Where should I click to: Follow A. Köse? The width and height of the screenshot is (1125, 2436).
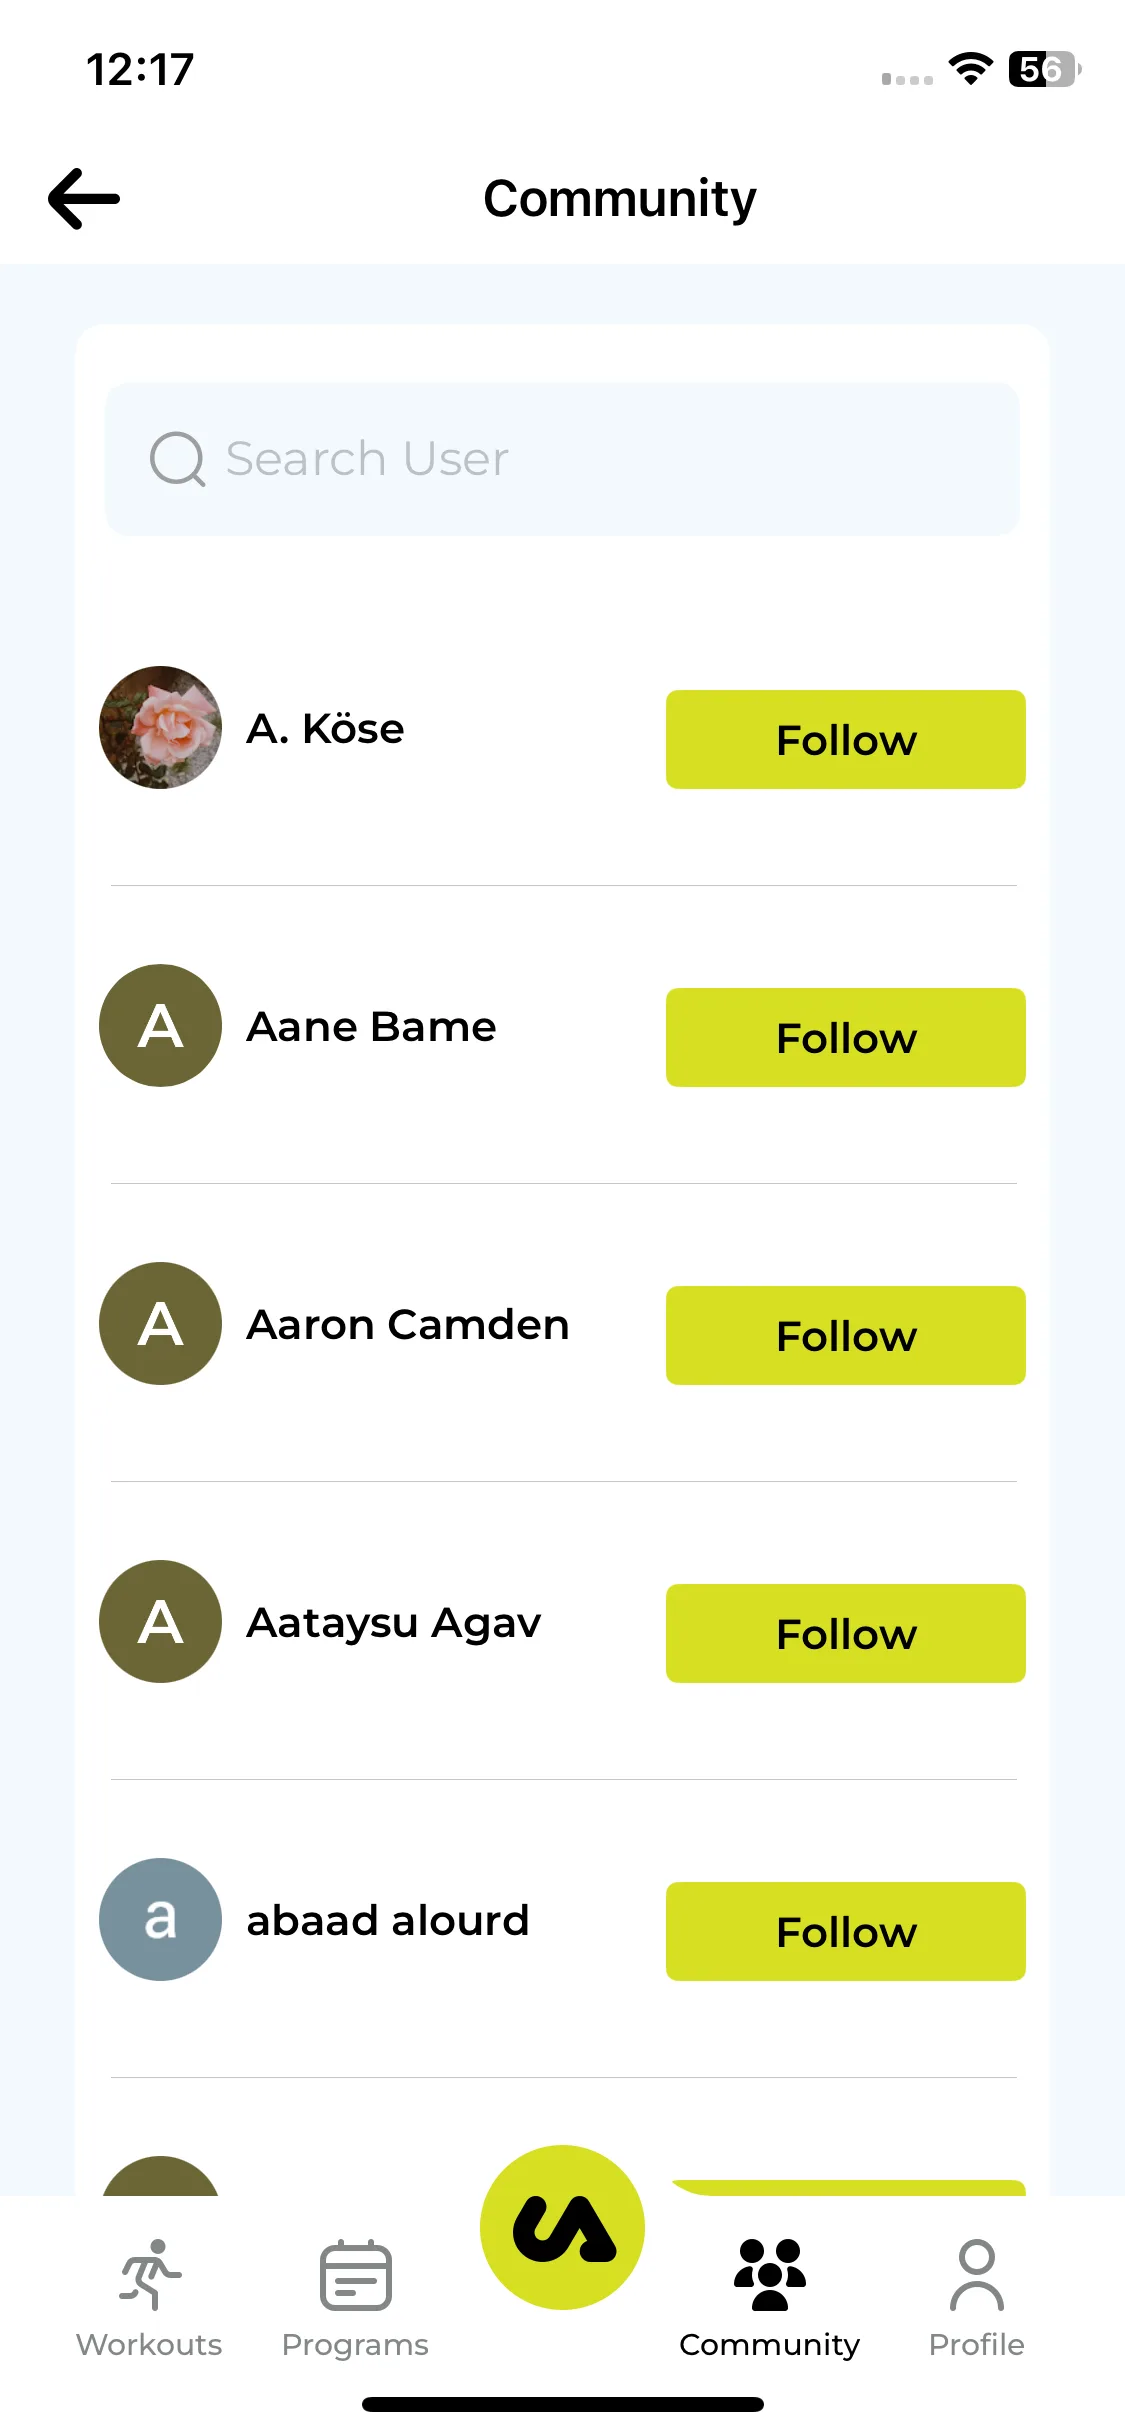tap(846, 739)
